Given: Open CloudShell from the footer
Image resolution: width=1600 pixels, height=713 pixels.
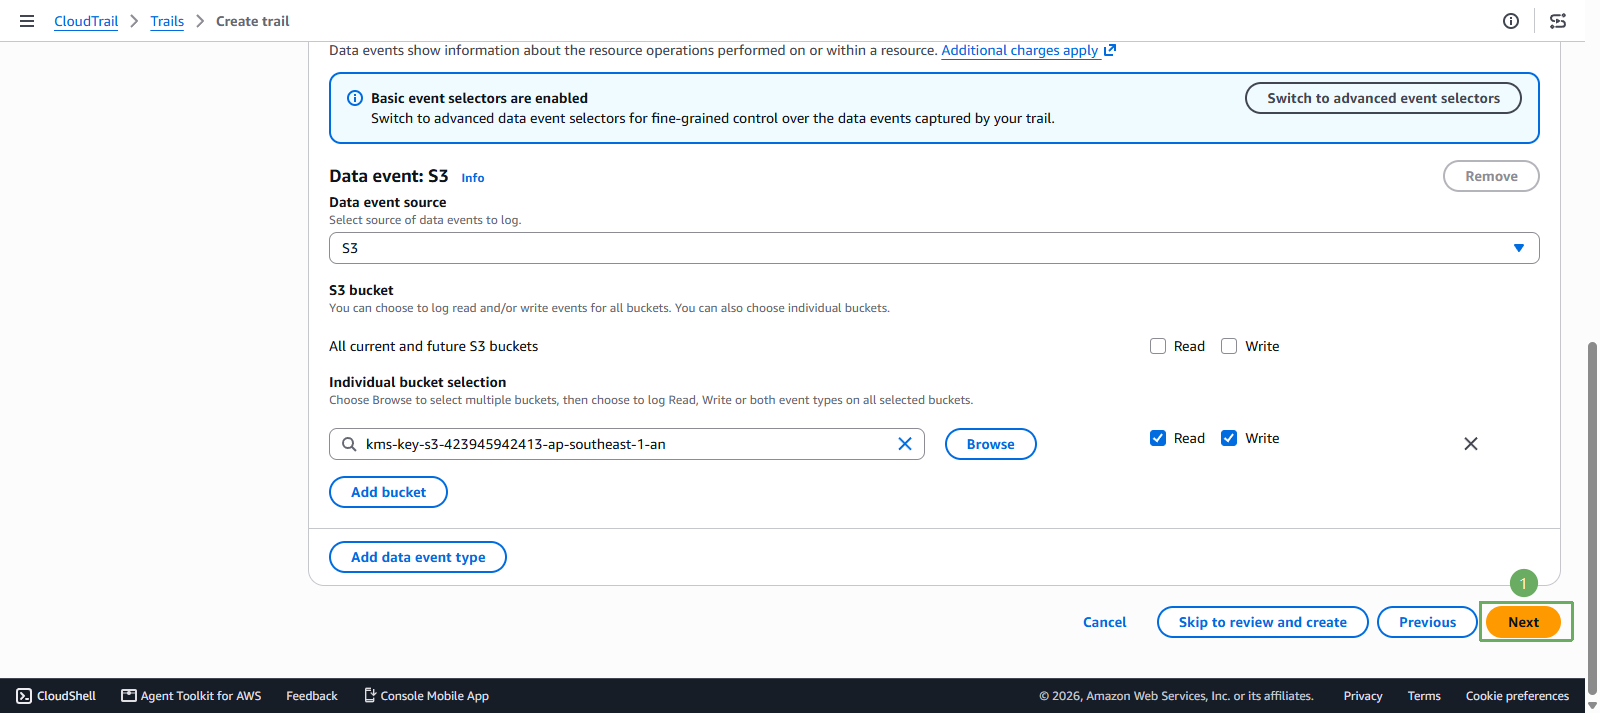Looking at the screenshot, I should (56, 696).
